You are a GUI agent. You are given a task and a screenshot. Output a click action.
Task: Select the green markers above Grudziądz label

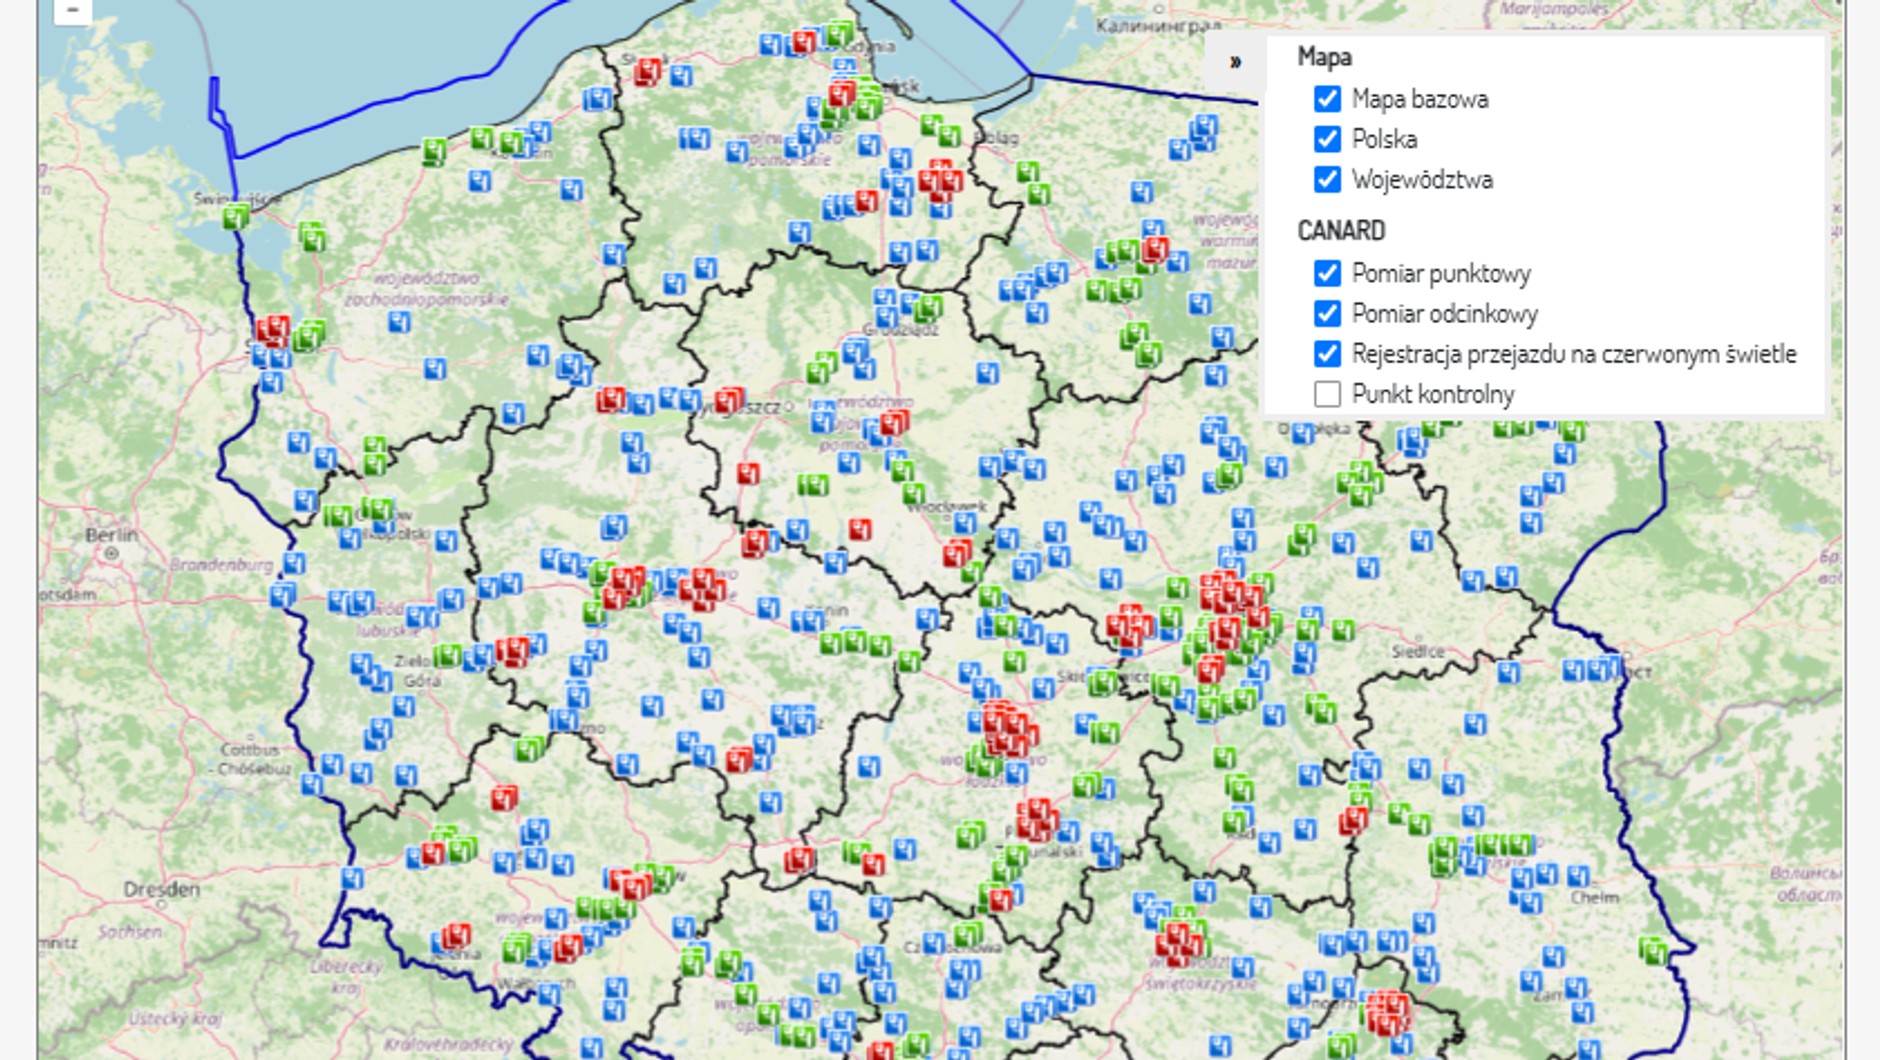coord(926,307)
